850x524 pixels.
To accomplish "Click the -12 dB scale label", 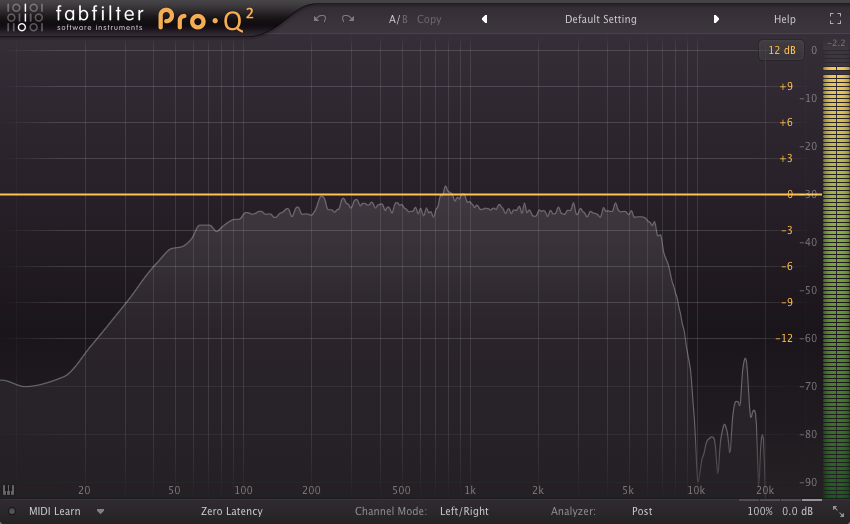I will (784, 338).
